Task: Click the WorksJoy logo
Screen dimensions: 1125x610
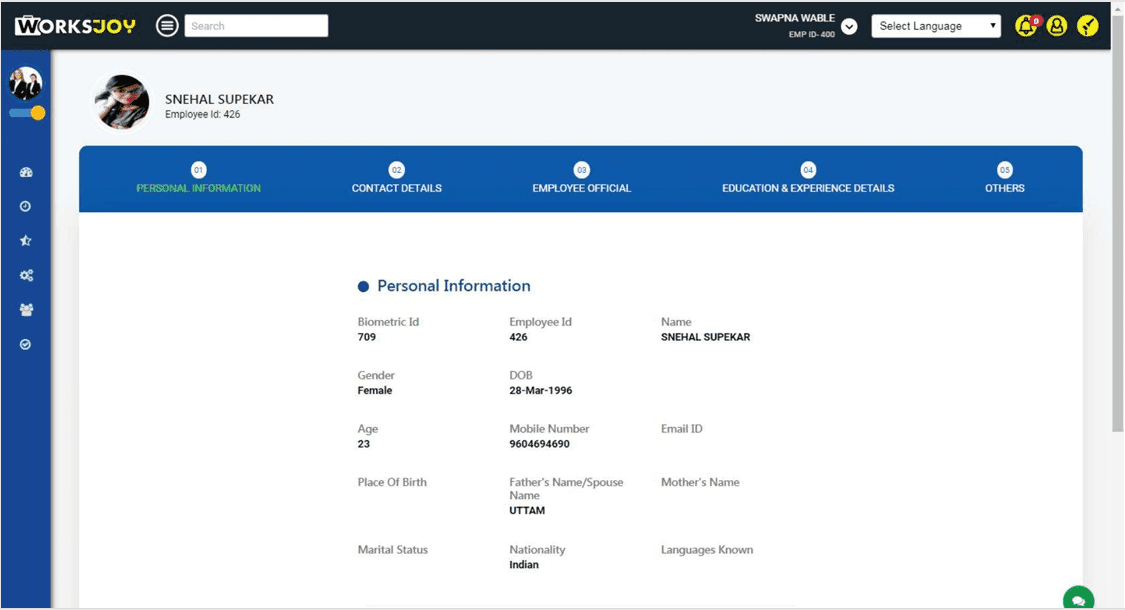Action: click(x=75, y=26)
